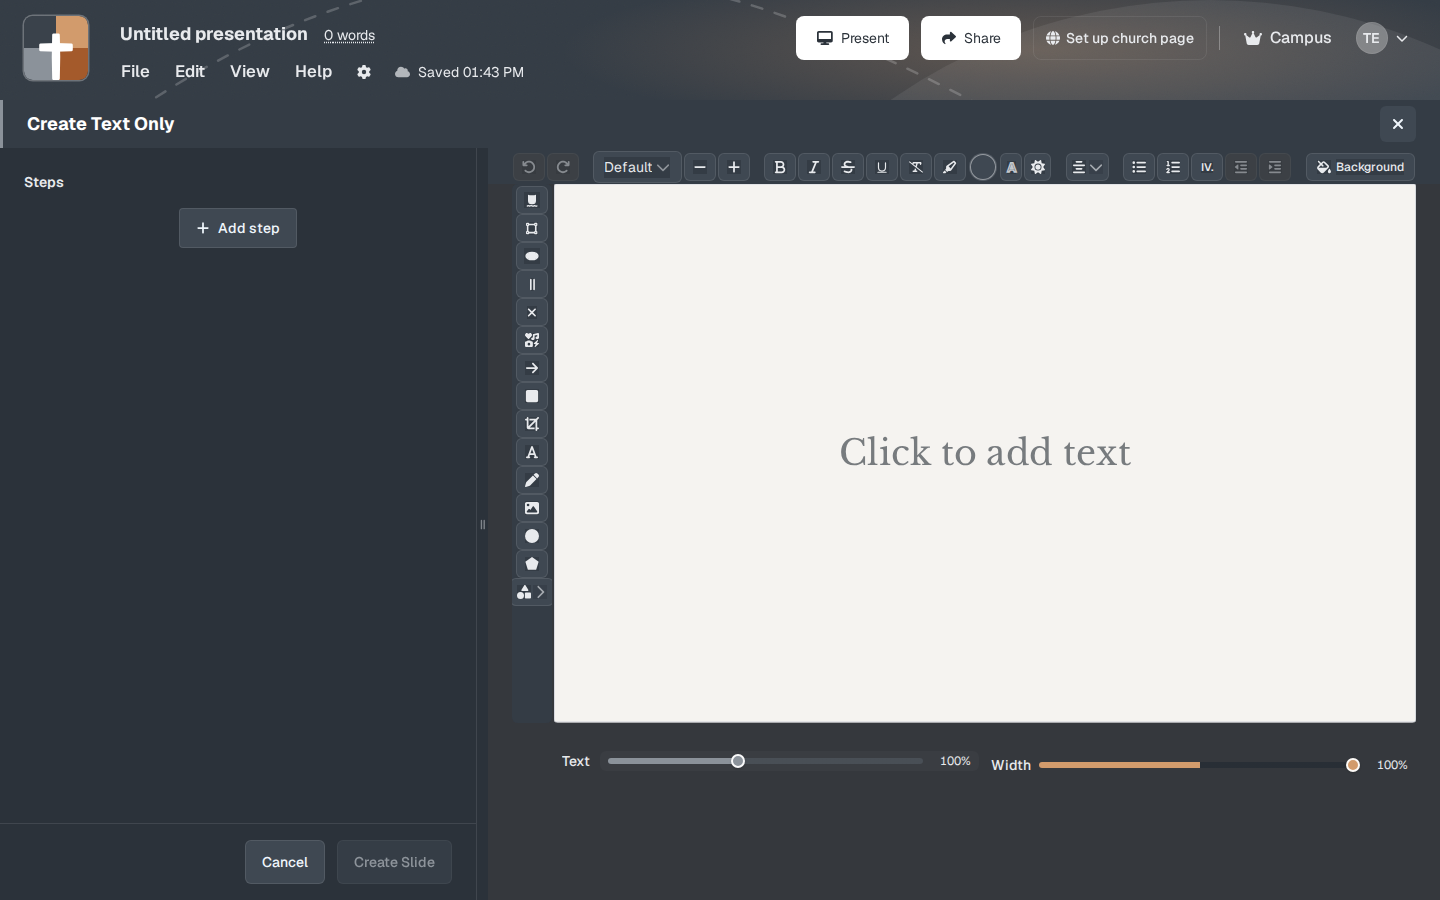Image resolution: width=1440 pixels, height=900 pixels.
Task: Decrease paragraph indent
Action: 1241,167
